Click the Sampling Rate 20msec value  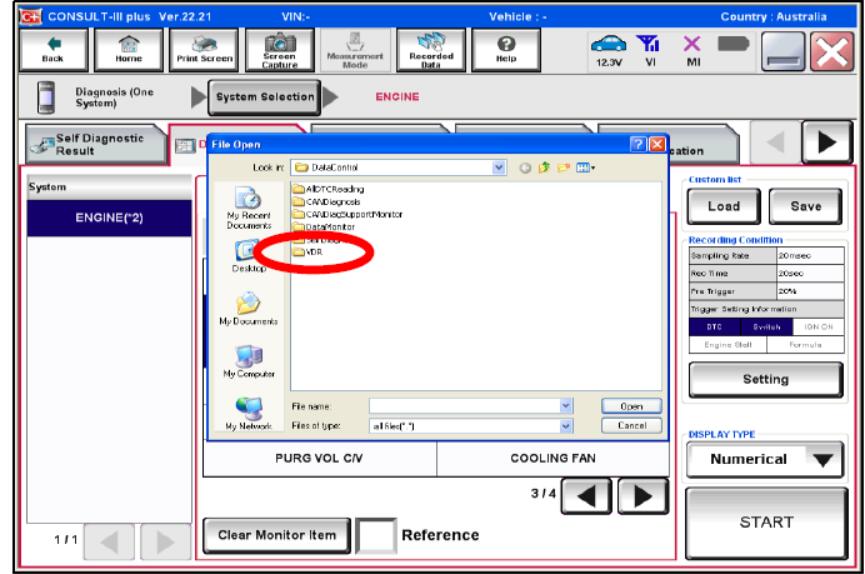point(810,256)
